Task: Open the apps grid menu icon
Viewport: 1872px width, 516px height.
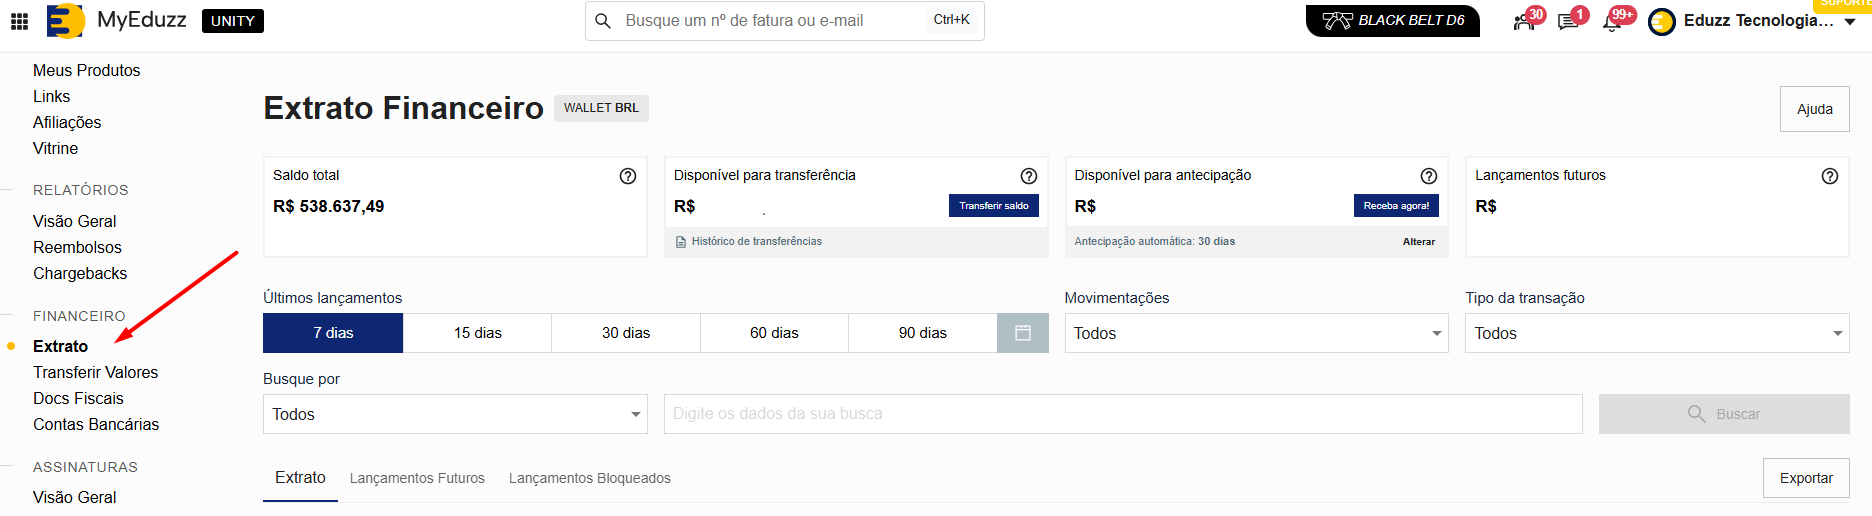Action: [x=19, y=21]
